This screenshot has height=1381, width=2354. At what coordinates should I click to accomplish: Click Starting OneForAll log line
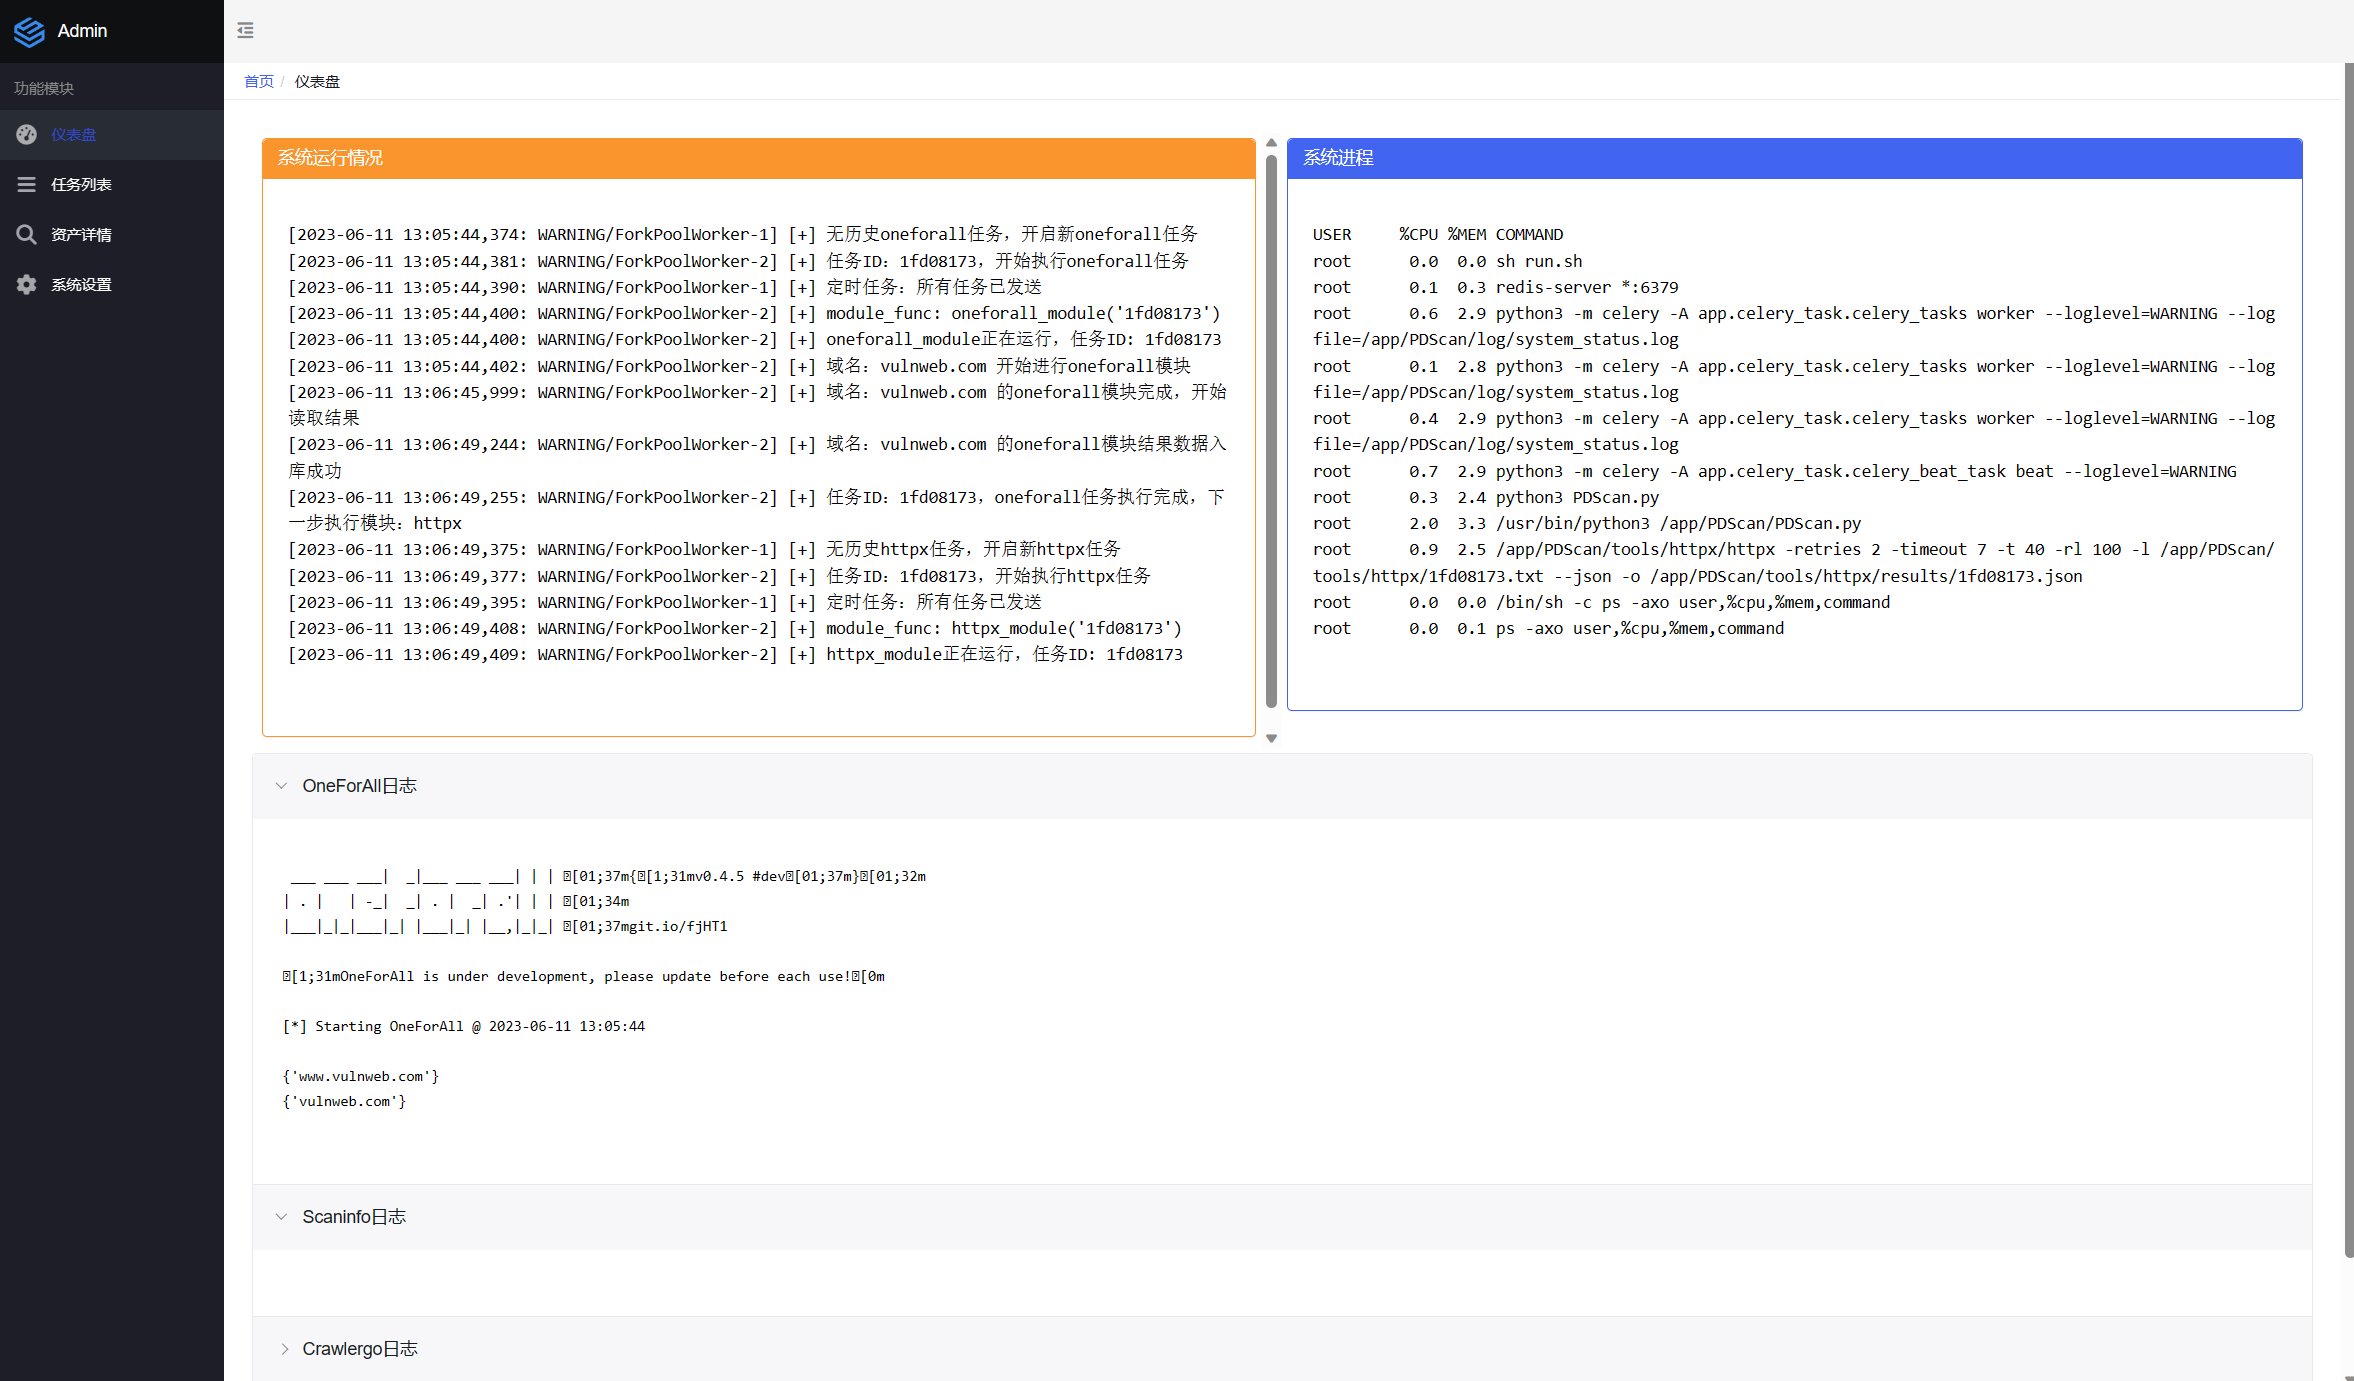[x=464, y=1026]
